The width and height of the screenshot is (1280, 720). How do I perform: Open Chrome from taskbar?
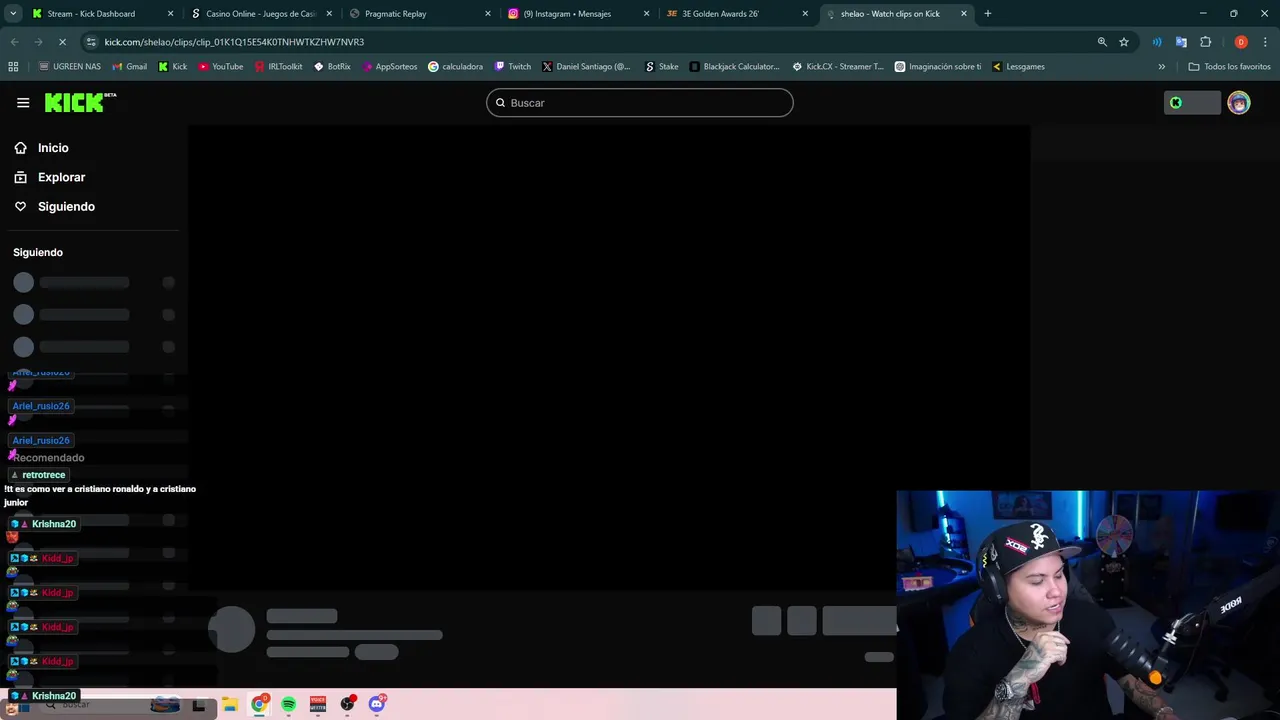click(x=259, y=704)
